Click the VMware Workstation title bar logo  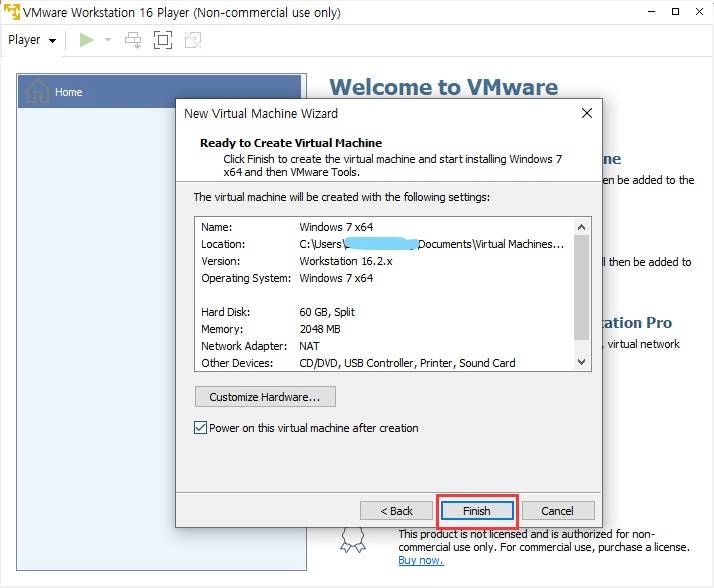point(11,12)
